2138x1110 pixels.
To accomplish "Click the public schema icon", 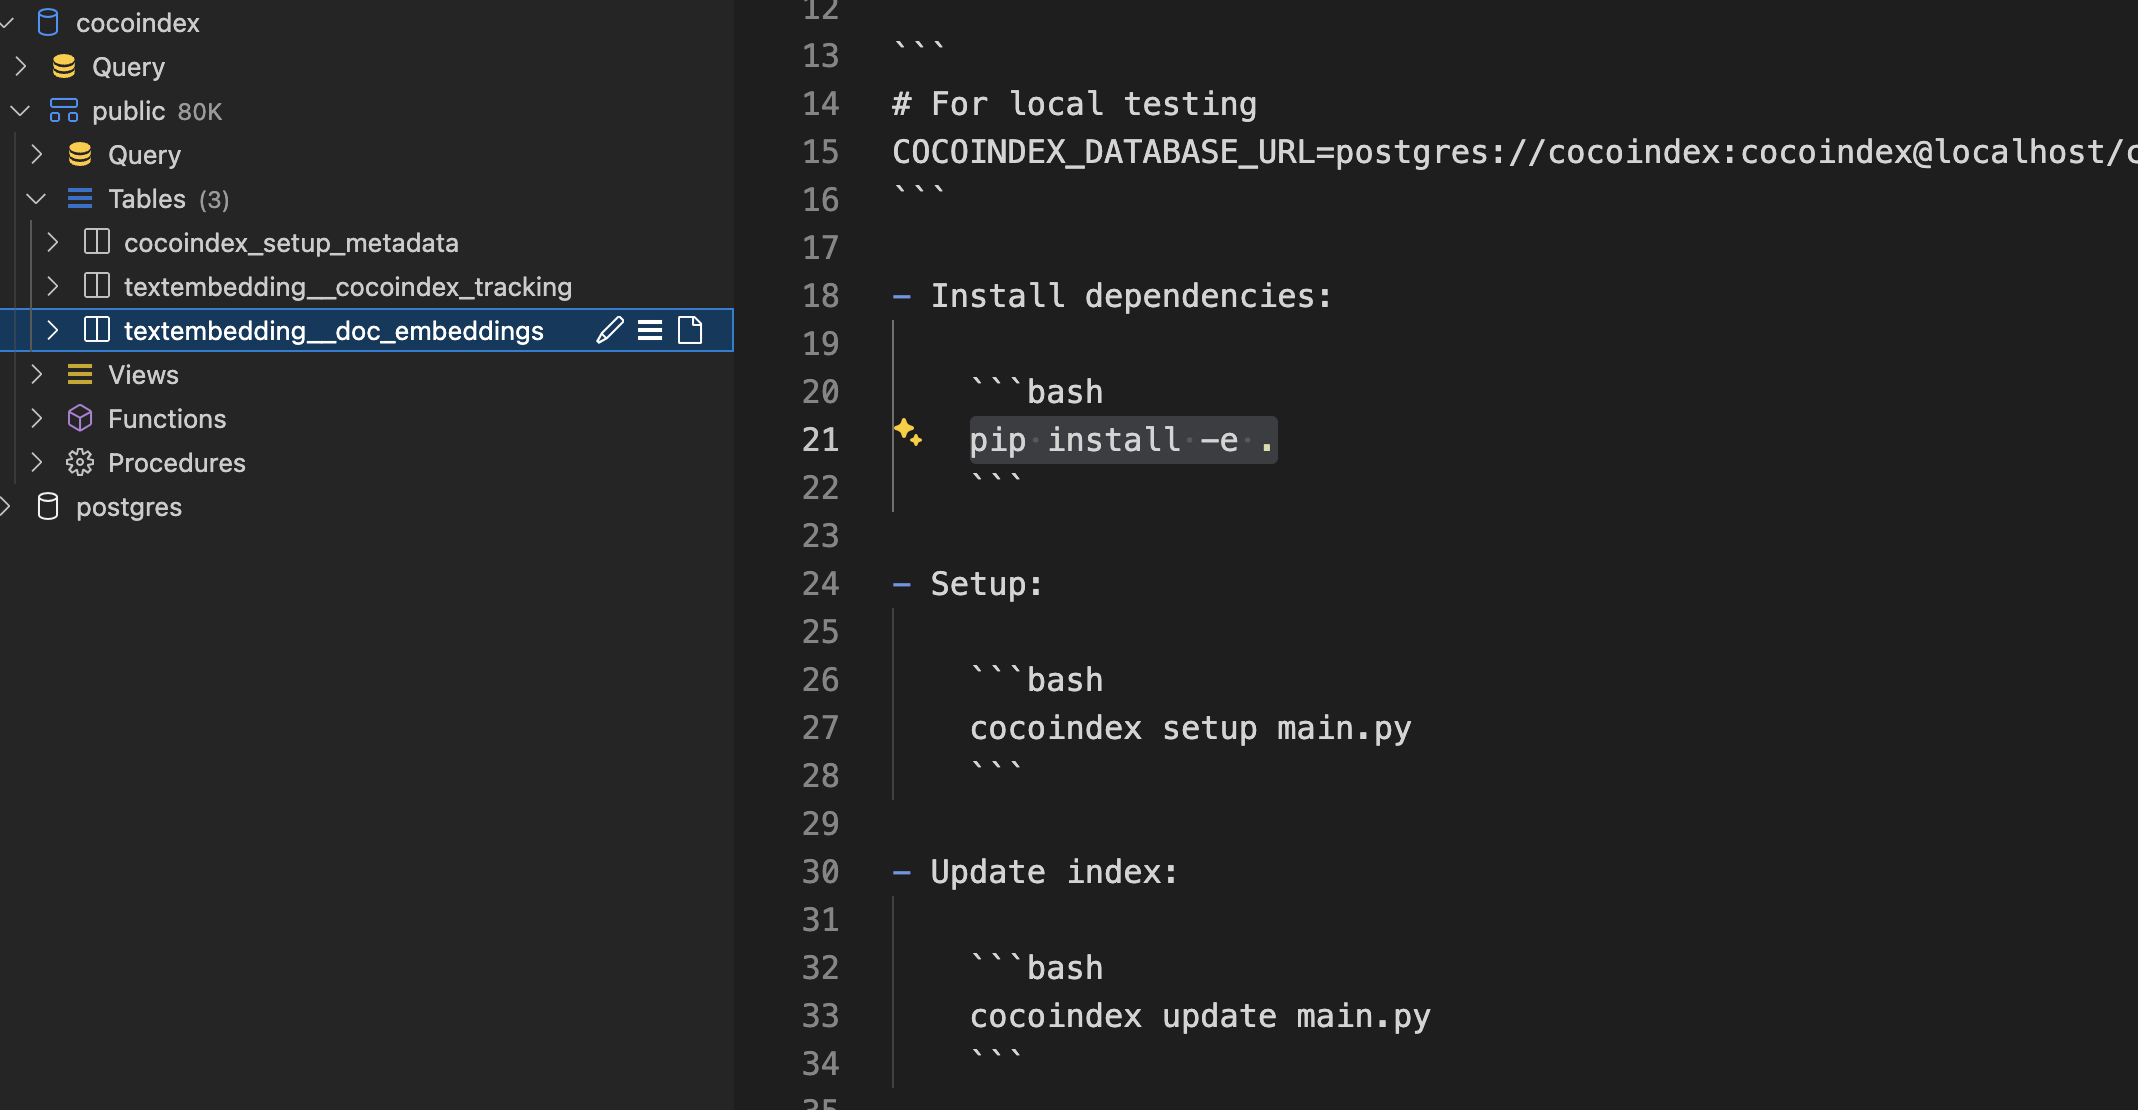I will [x=64, y=110].
